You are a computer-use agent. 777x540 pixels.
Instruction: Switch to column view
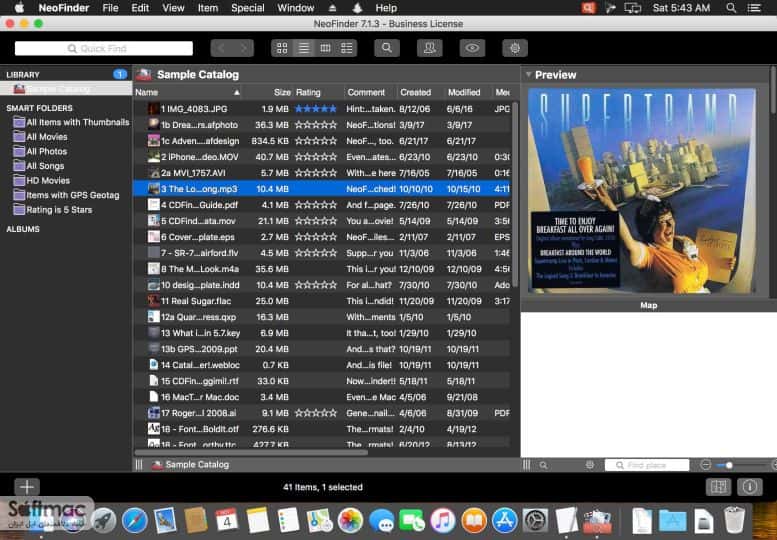coord(325,48)
